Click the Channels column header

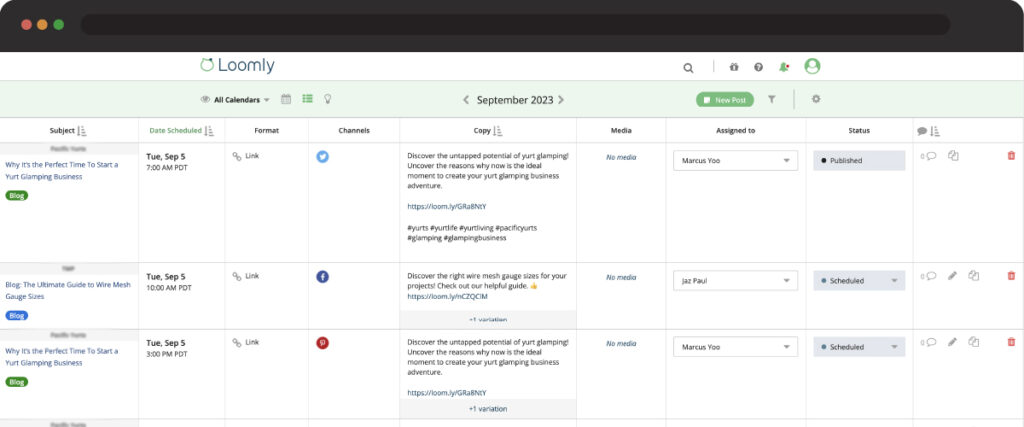click(354, 131)
